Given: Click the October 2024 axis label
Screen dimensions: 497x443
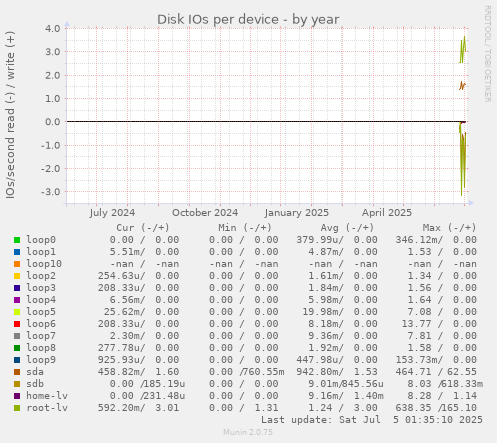Looking at the screenshot, I should point(205,213).
